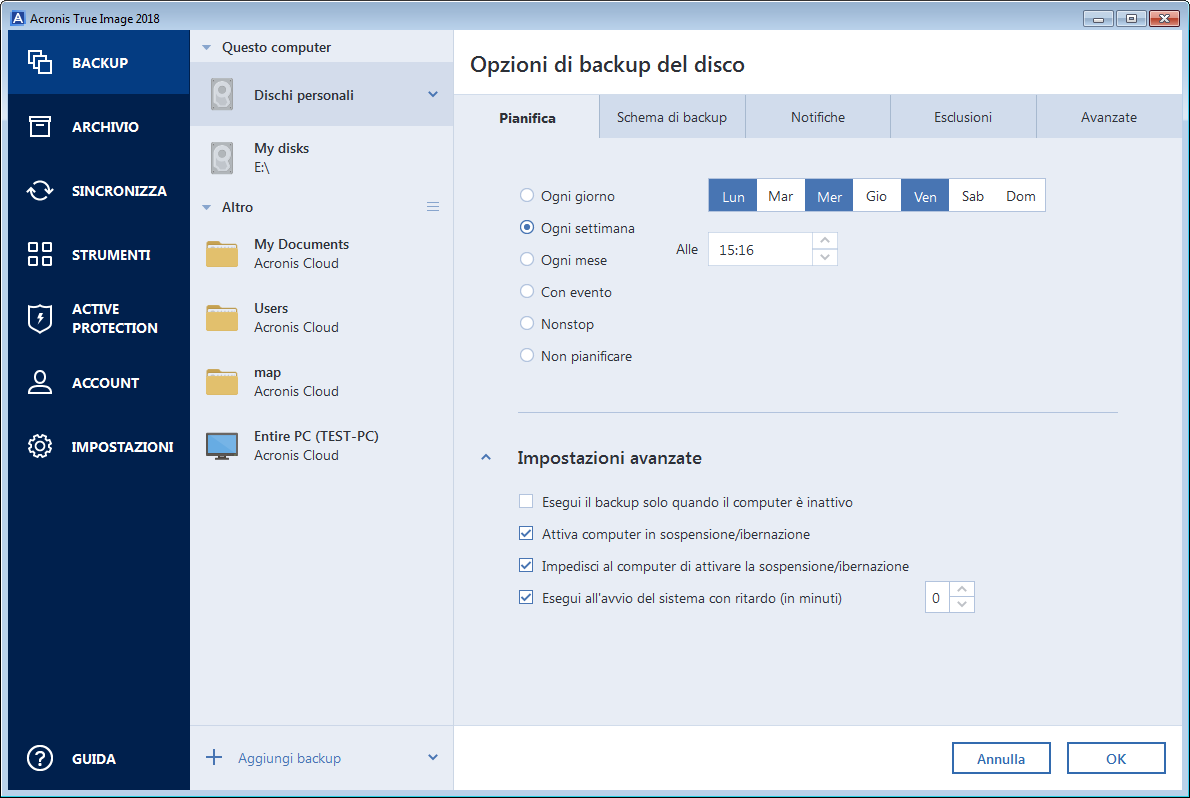This screenshot has height=798, width=1190.
Task: Select the Ogni mese radio button
Action: click(527, 259)
